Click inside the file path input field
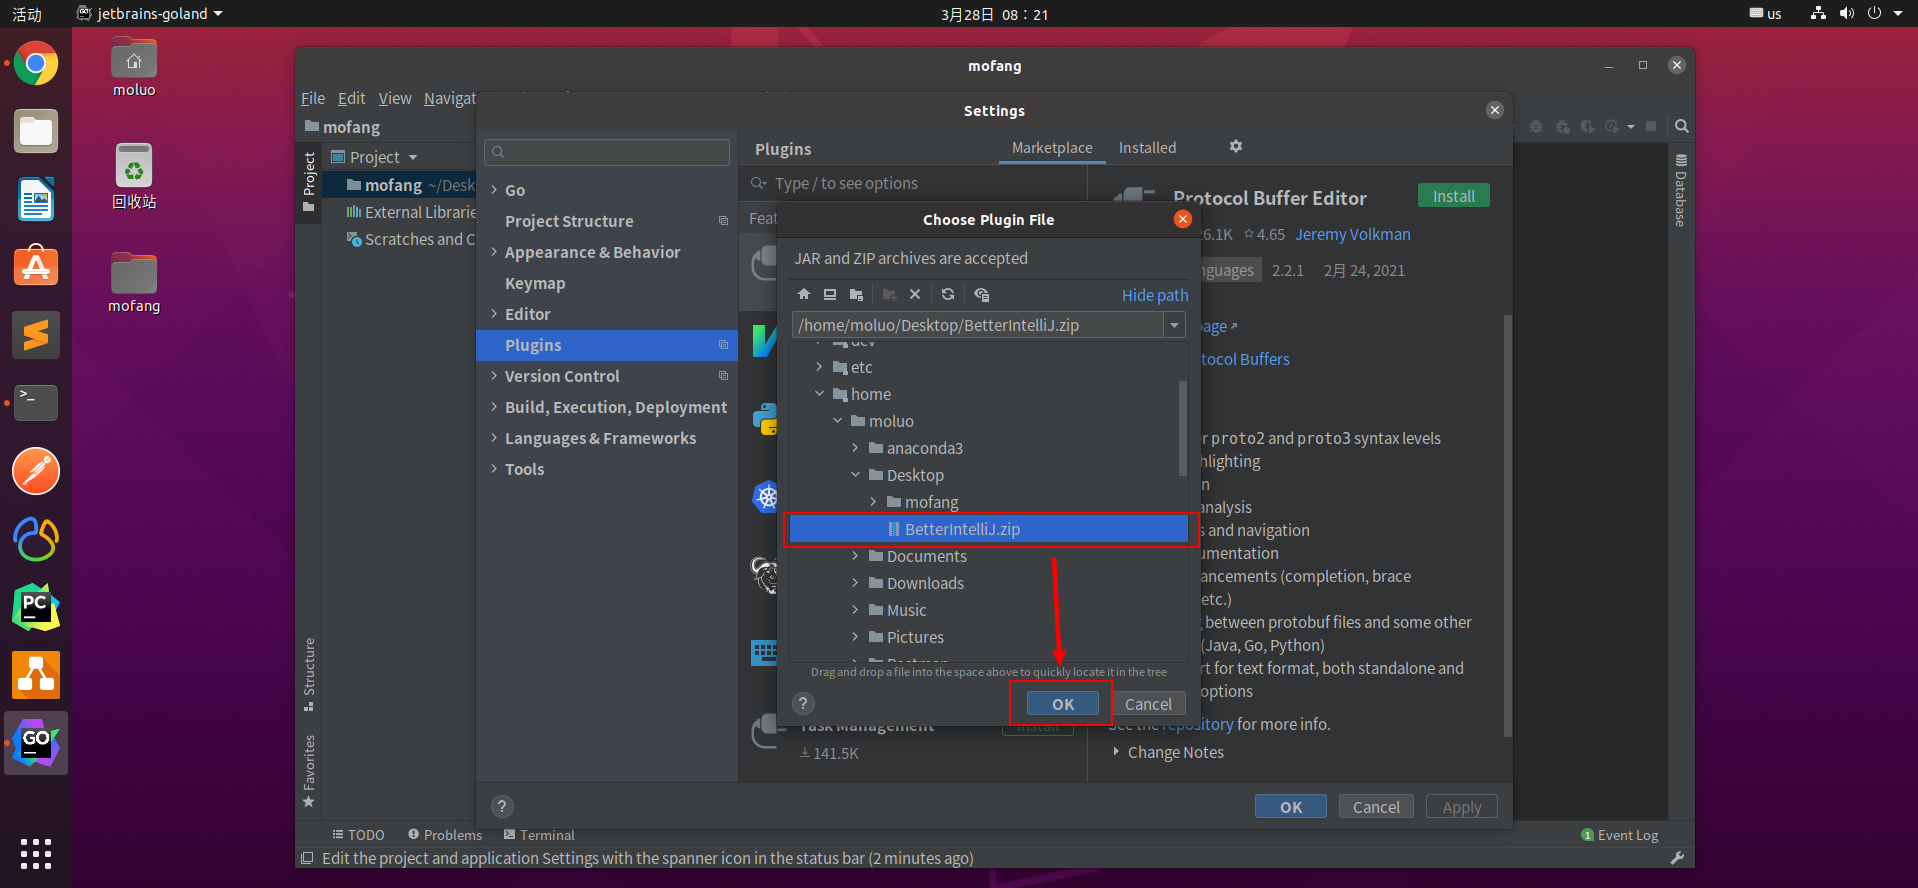 (x=977, y=325)
